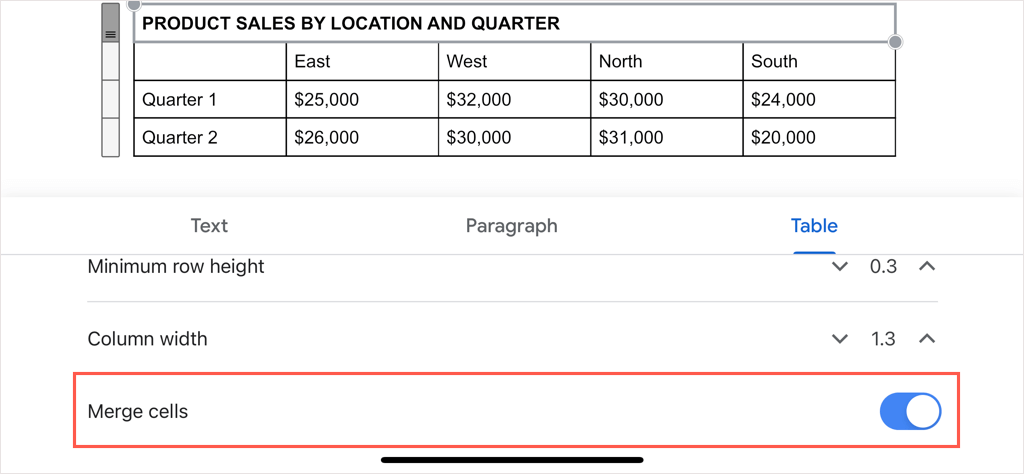Tap the column width value 1.3

click(x=883, y=339)
